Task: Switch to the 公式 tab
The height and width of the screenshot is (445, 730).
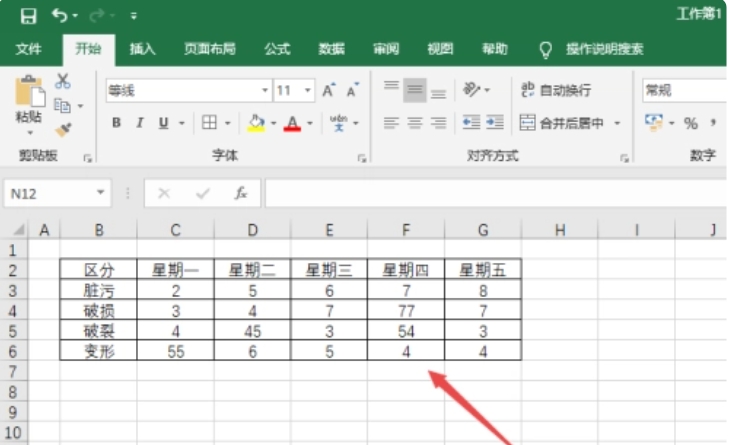Action: (277, 49)
